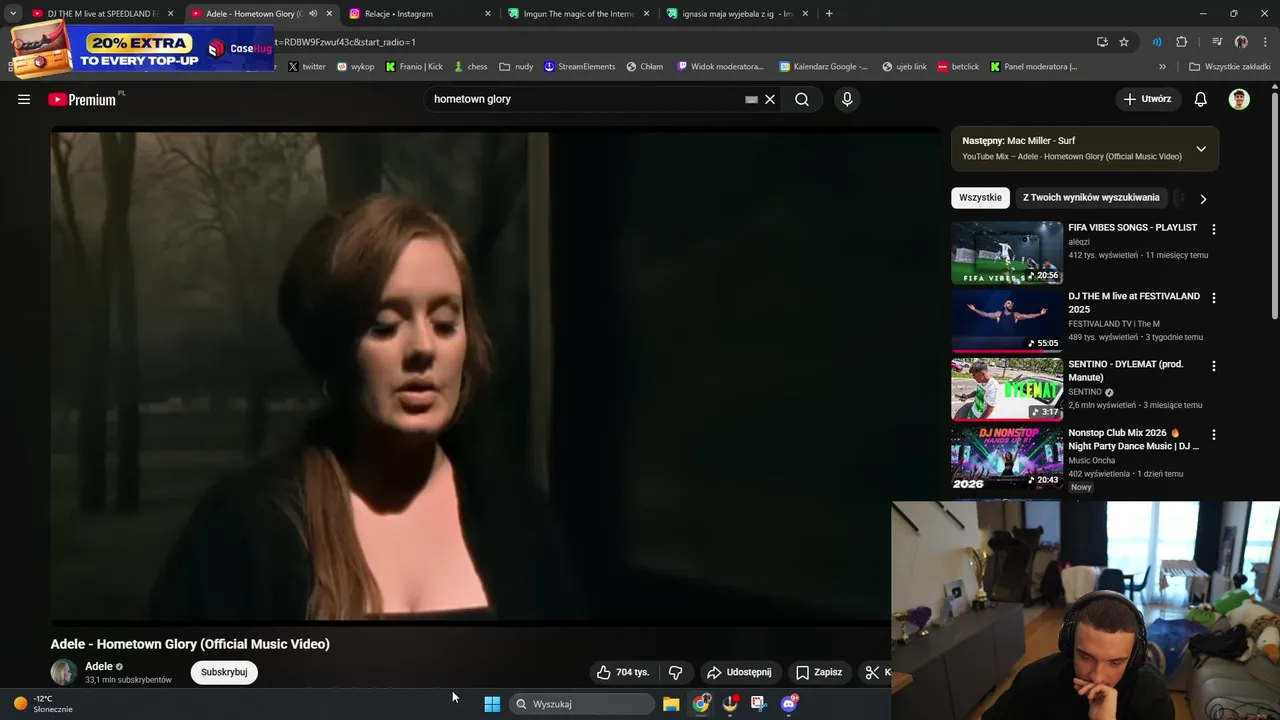Open the weather widget showing -12°C
This screenshot has height=720, width=1280.
42,704
